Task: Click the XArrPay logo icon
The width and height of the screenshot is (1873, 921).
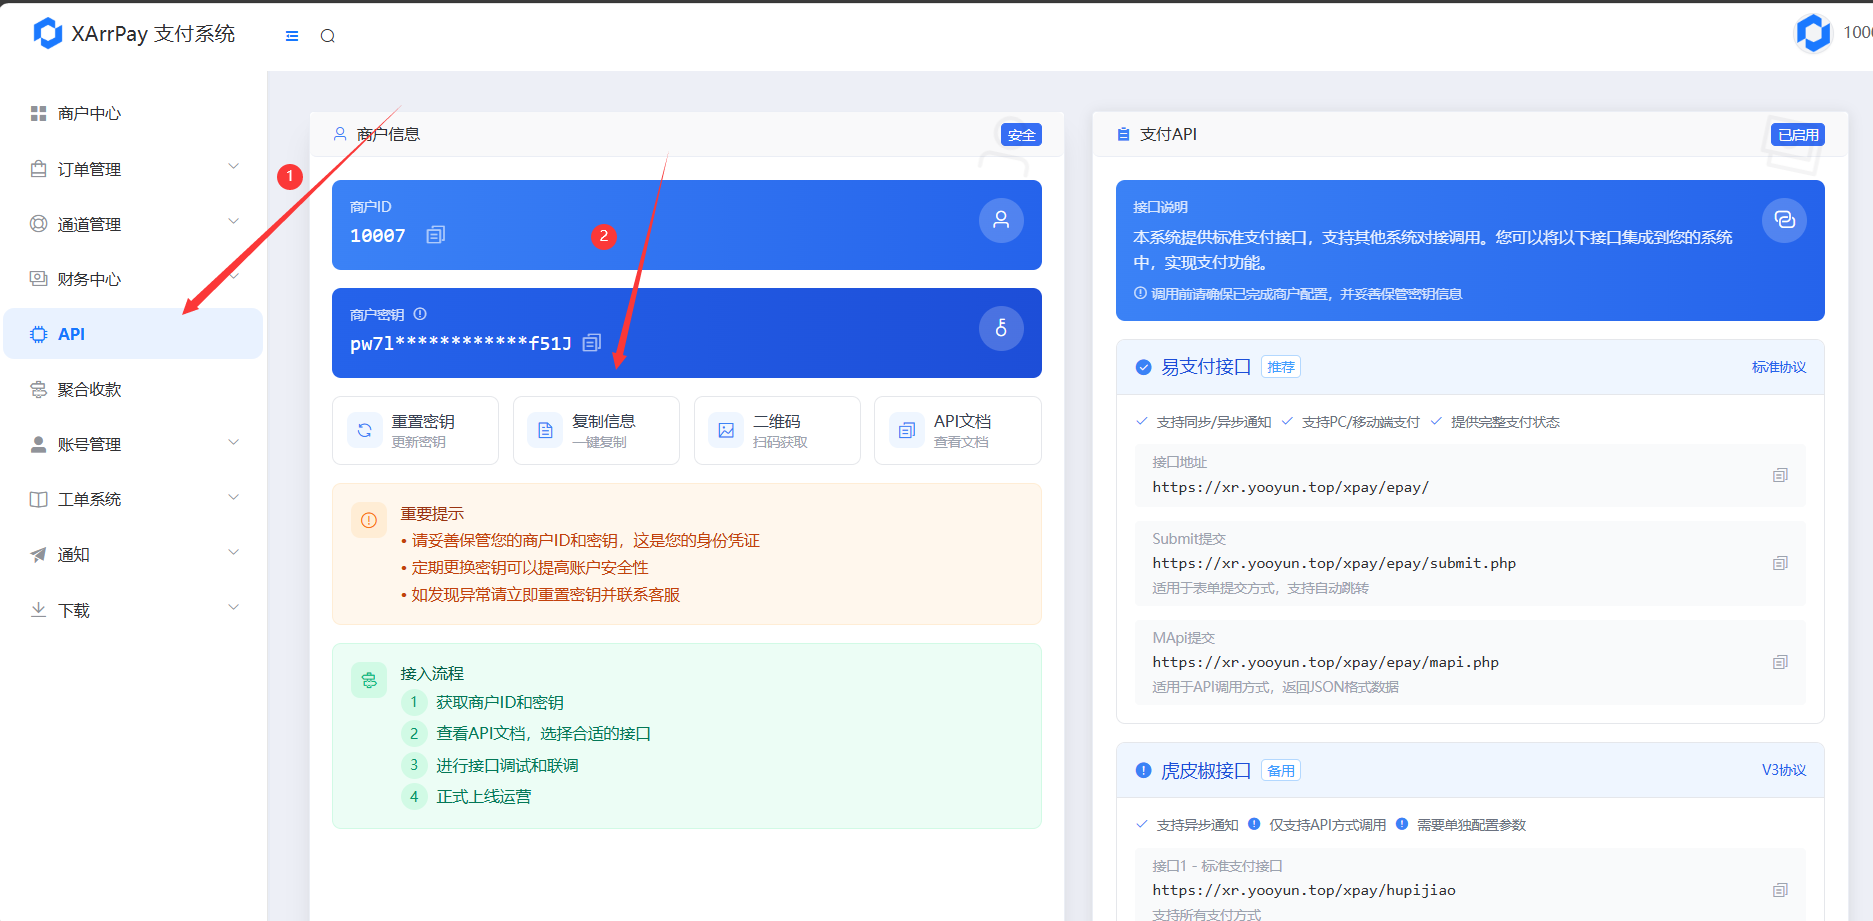Action: 47,32
